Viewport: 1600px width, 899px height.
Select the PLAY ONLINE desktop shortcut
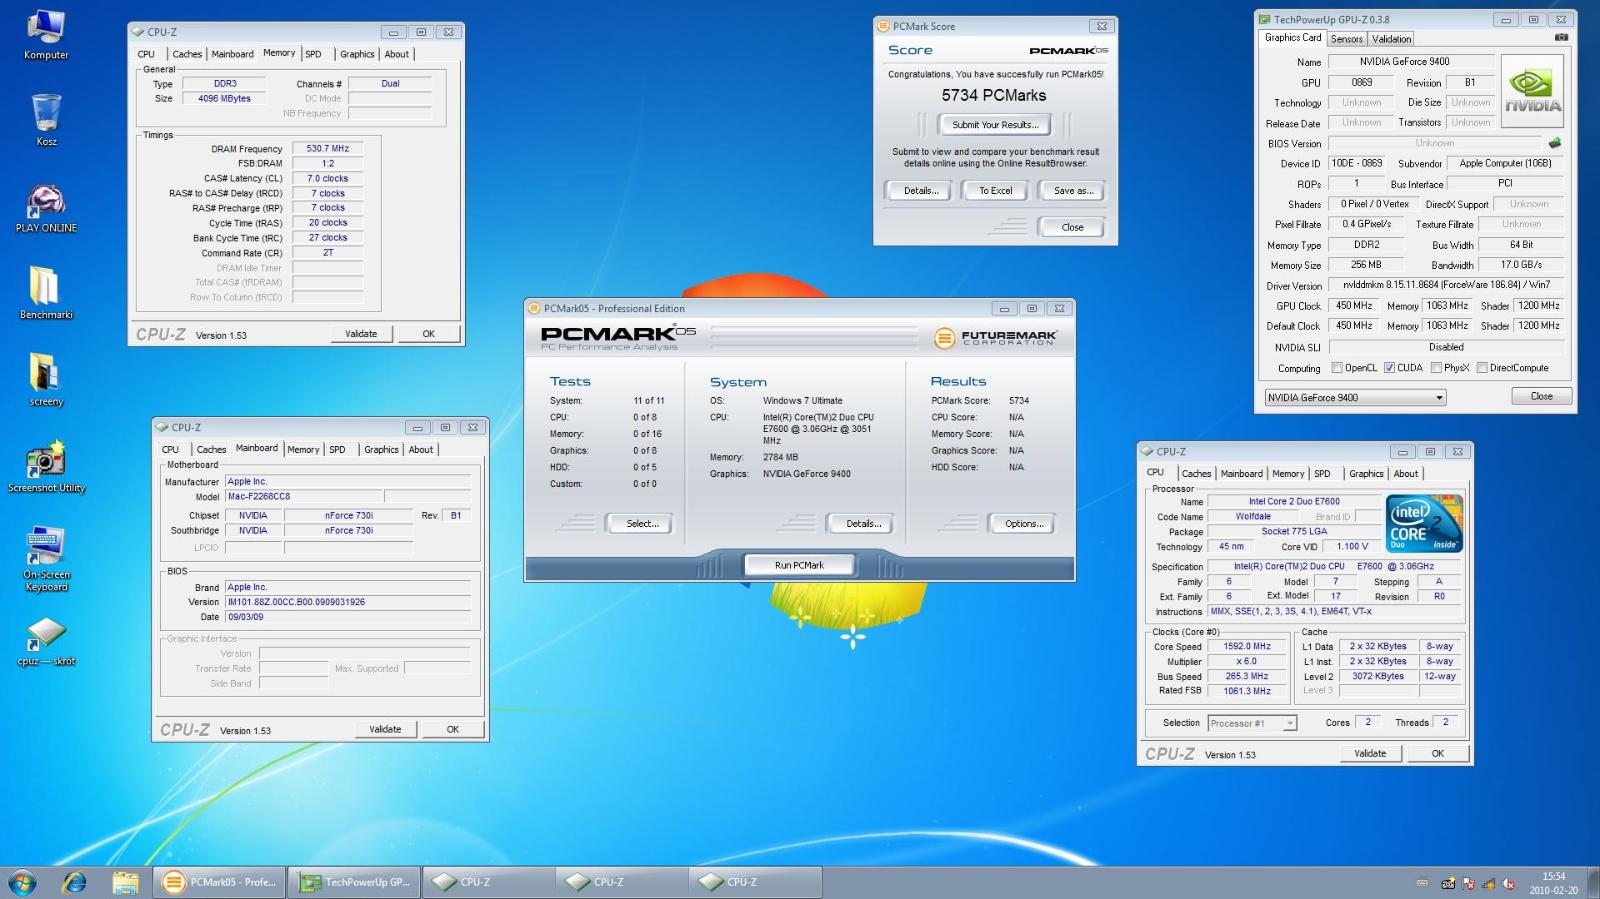click(46, 208)
